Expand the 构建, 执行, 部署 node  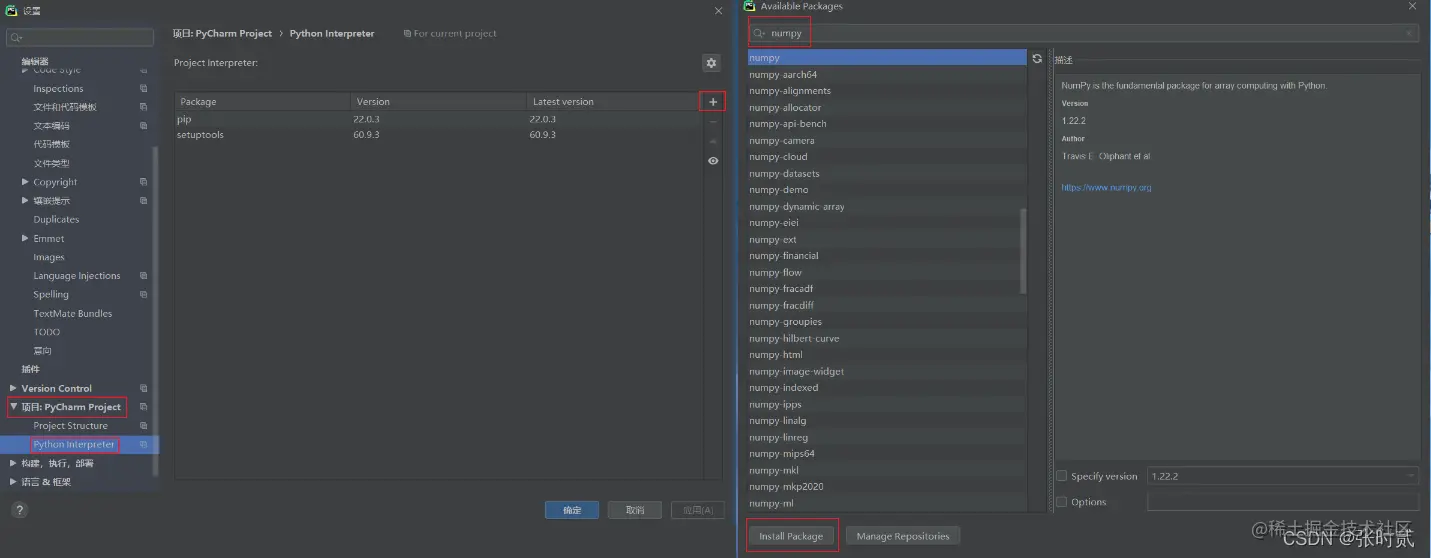[x=13, y=463]
